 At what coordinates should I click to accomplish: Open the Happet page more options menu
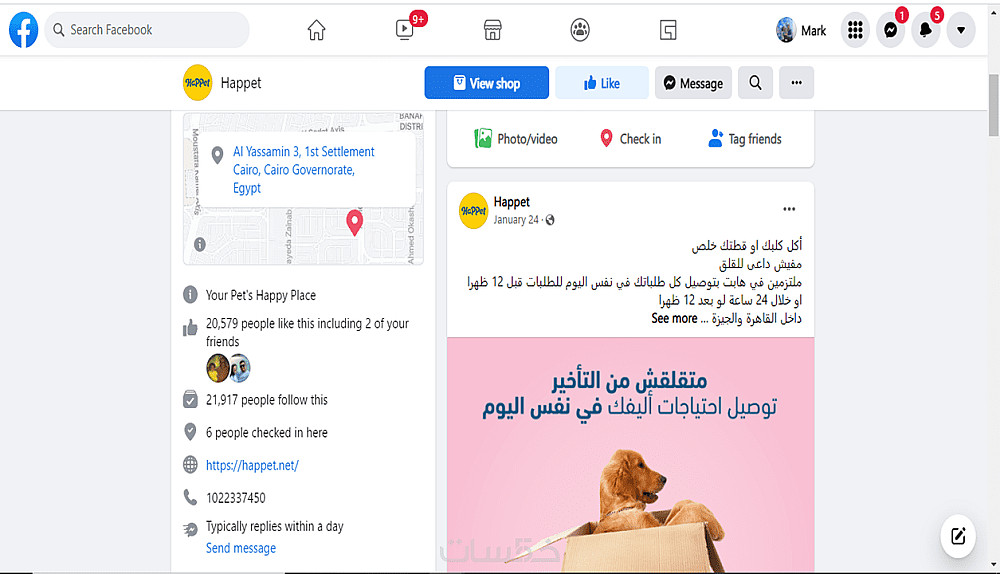tap(797, 83)
